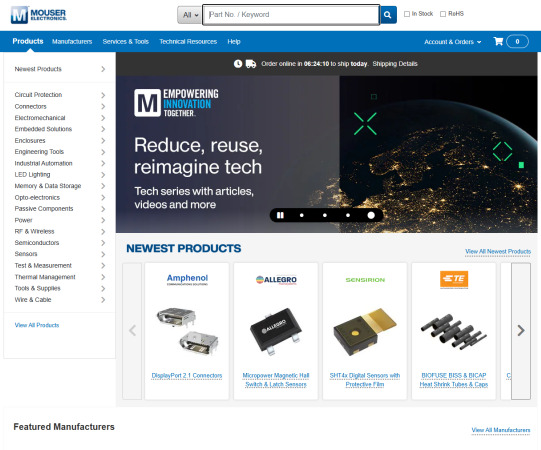This screenshot has height=450, width=541.
Task: Expand Account & Orders menu
Action: (452, 42)
